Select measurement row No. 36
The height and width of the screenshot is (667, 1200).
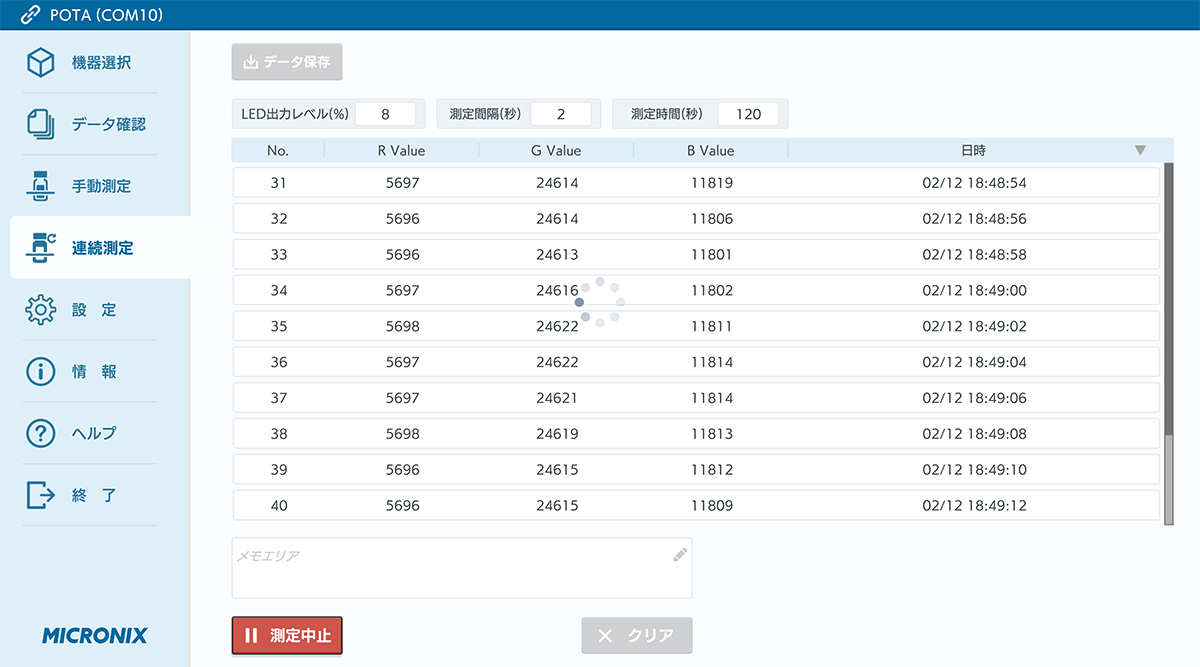pos(696,362)
